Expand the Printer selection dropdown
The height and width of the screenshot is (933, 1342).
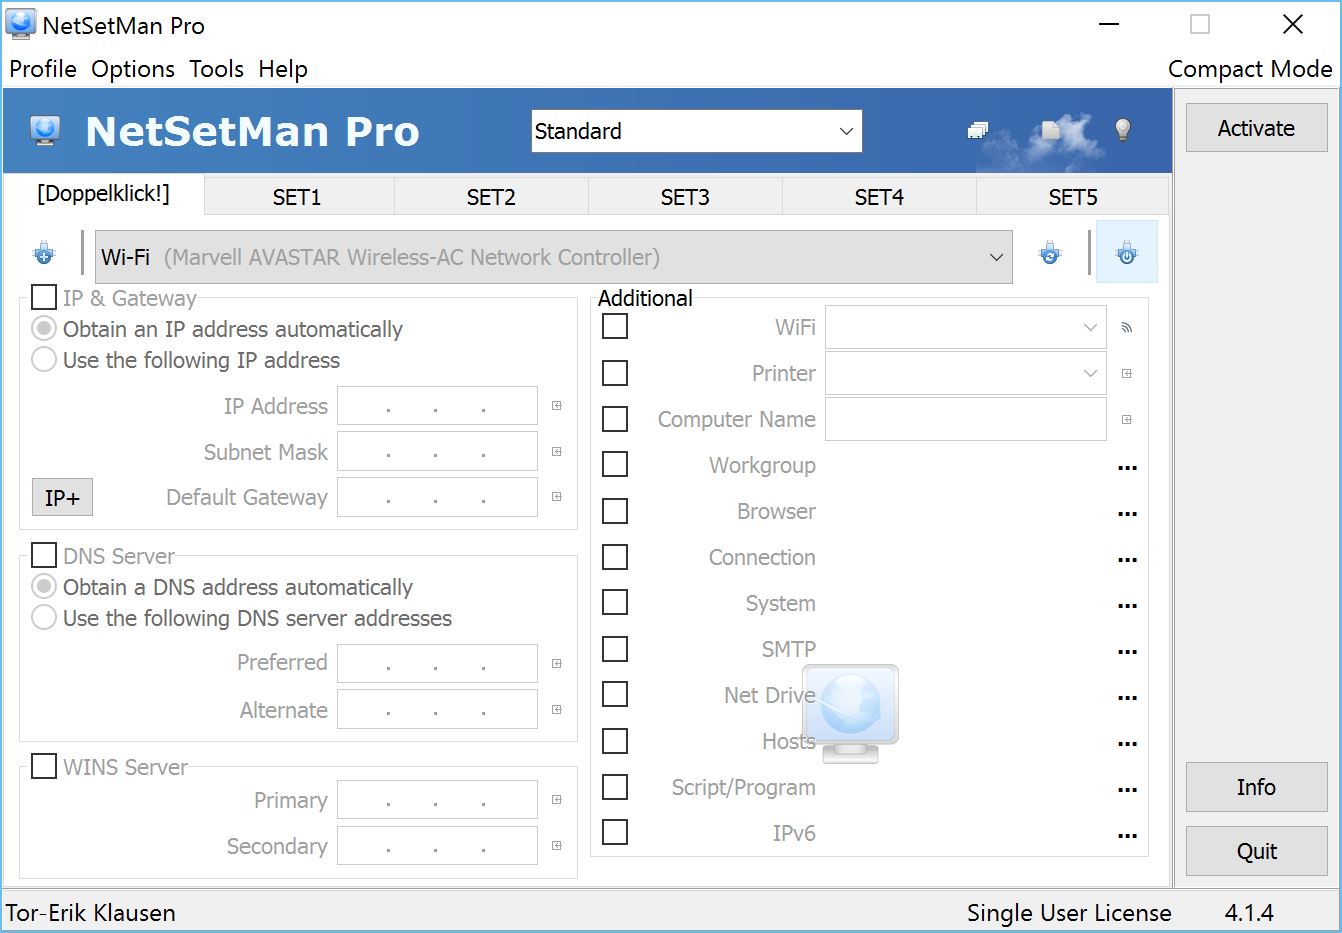click(x=965, y=373)
